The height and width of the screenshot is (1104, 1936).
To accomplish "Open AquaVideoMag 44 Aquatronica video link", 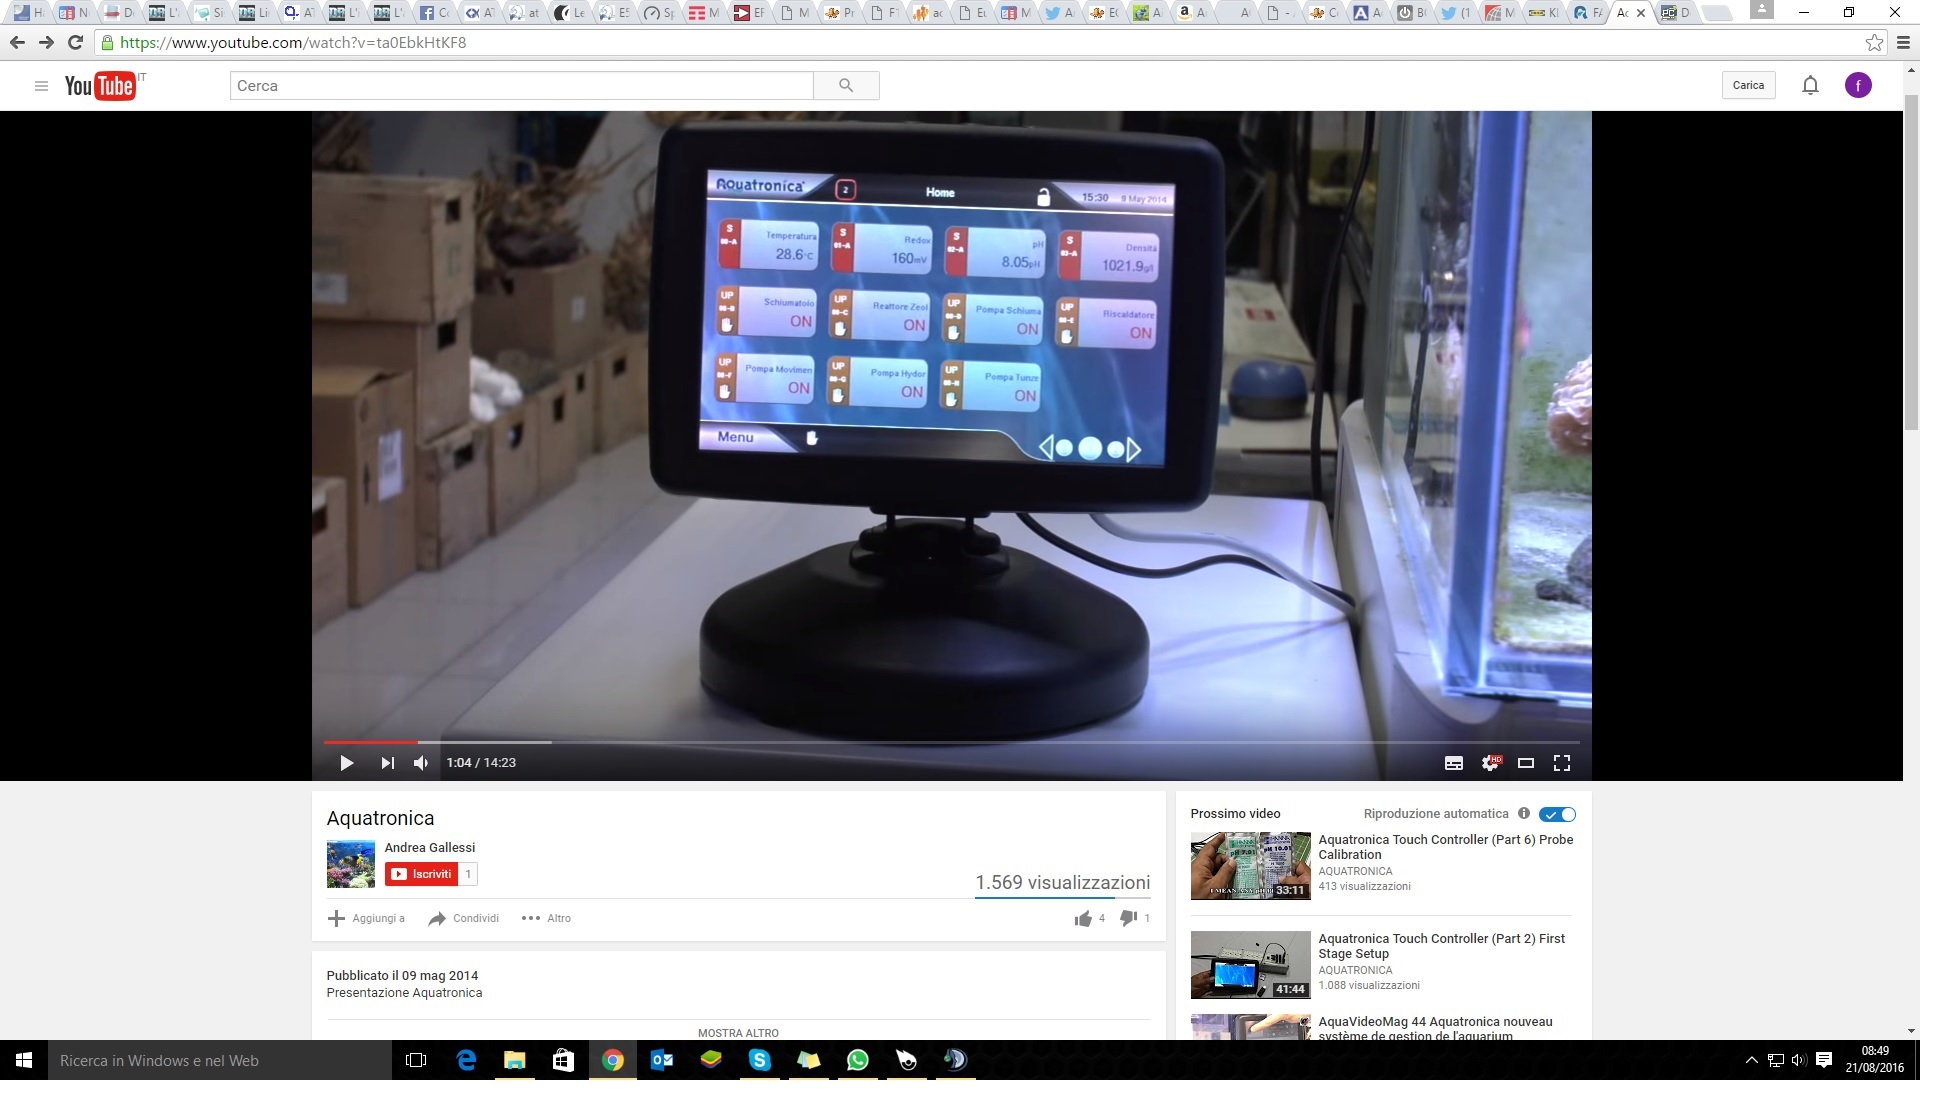I will 1435,1028.
